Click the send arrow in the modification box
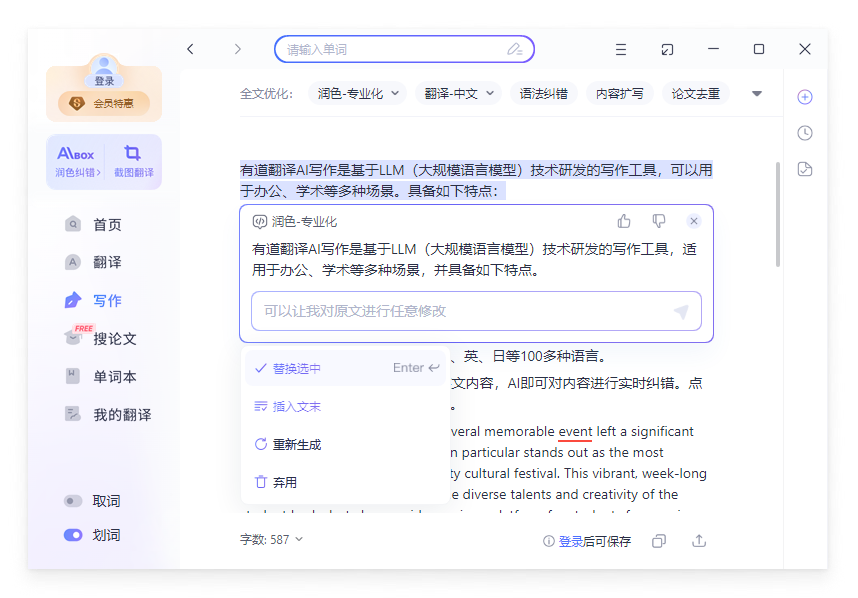The image size is (858, 598). [681, 312]
